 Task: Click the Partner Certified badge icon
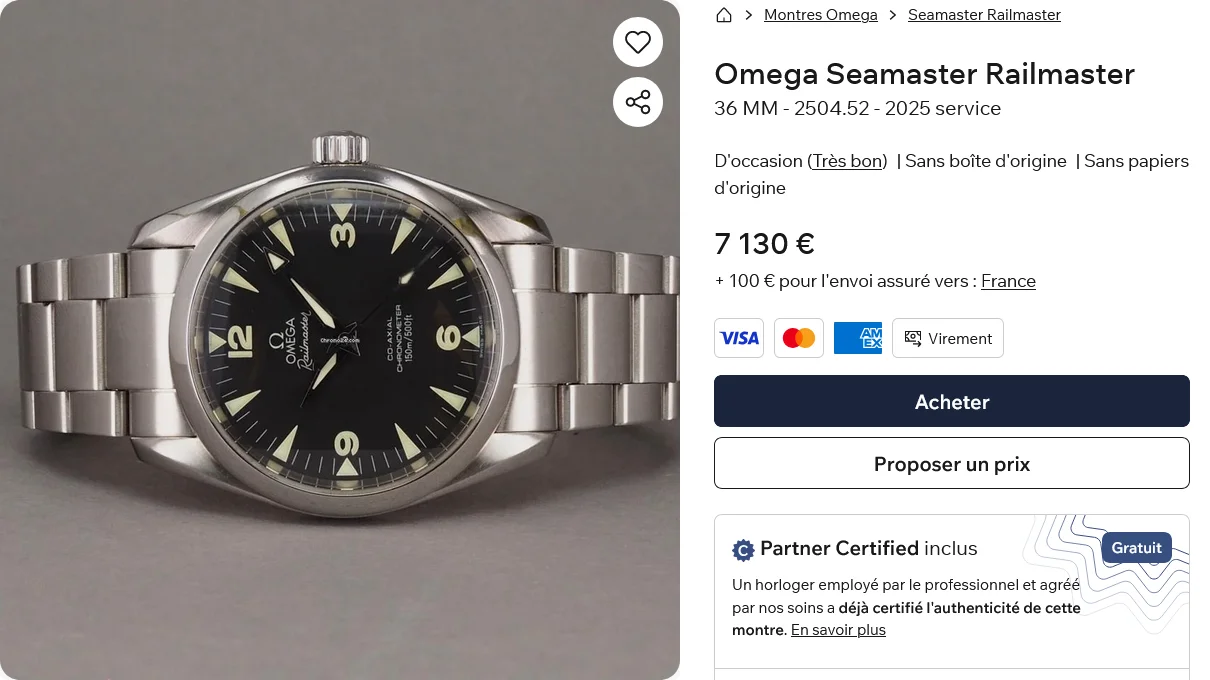click(x=743, y=550)
